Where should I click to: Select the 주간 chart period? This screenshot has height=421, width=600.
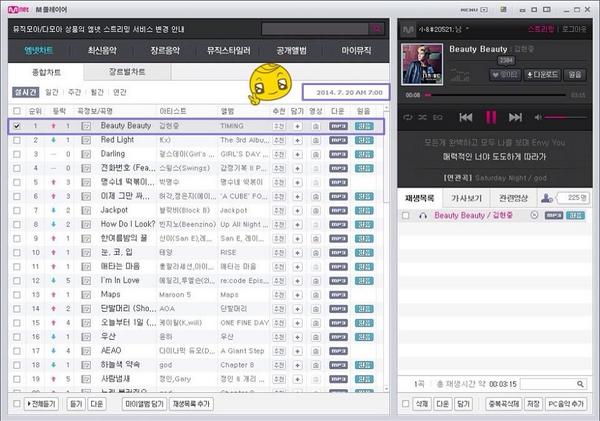pyautogui.click(x=75, y=92)
